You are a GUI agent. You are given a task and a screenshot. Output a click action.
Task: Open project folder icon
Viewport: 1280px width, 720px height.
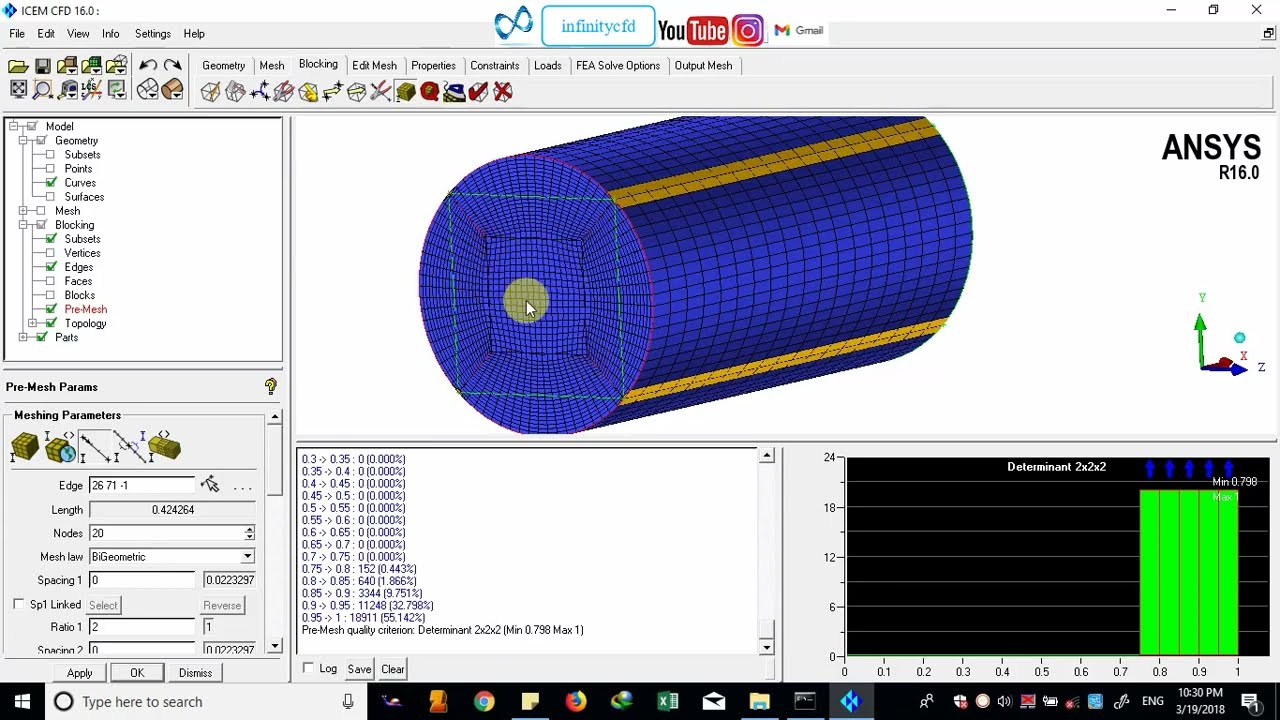click(x=18, y=66)
